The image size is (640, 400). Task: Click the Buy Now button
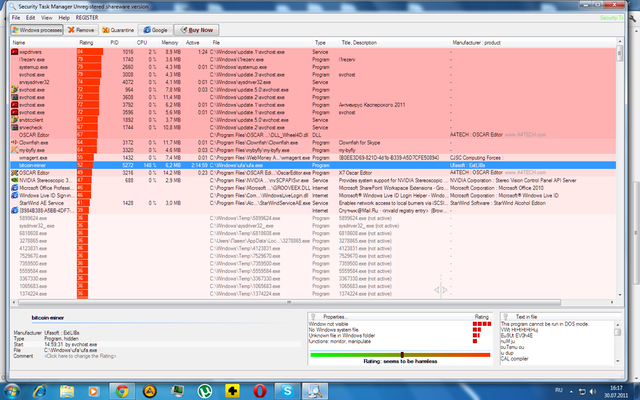pyautogui.click(x=196, y=30)
